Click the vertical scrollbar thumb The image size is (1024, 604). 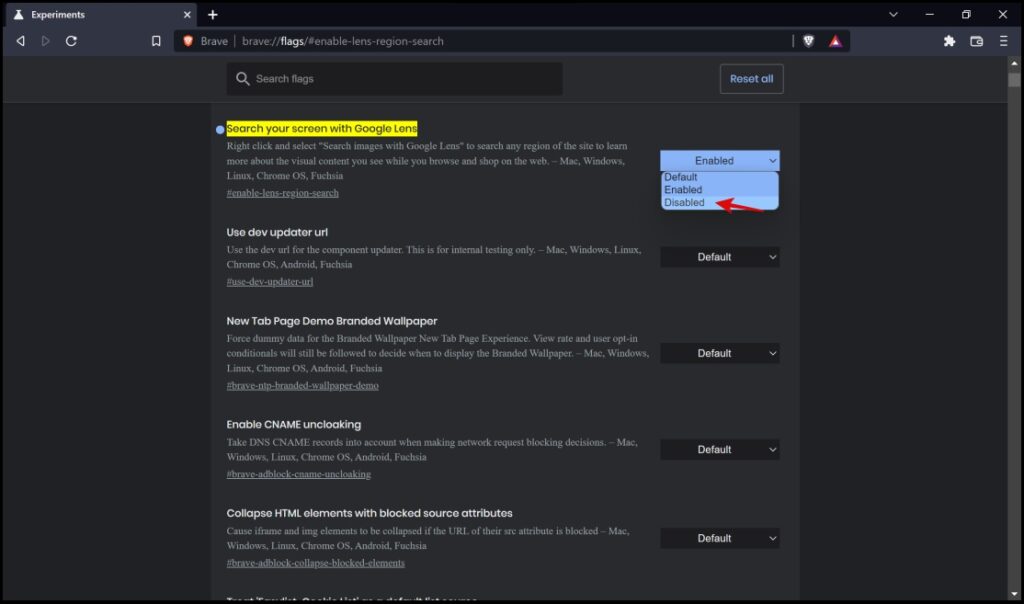click(x=1014, y=79)
